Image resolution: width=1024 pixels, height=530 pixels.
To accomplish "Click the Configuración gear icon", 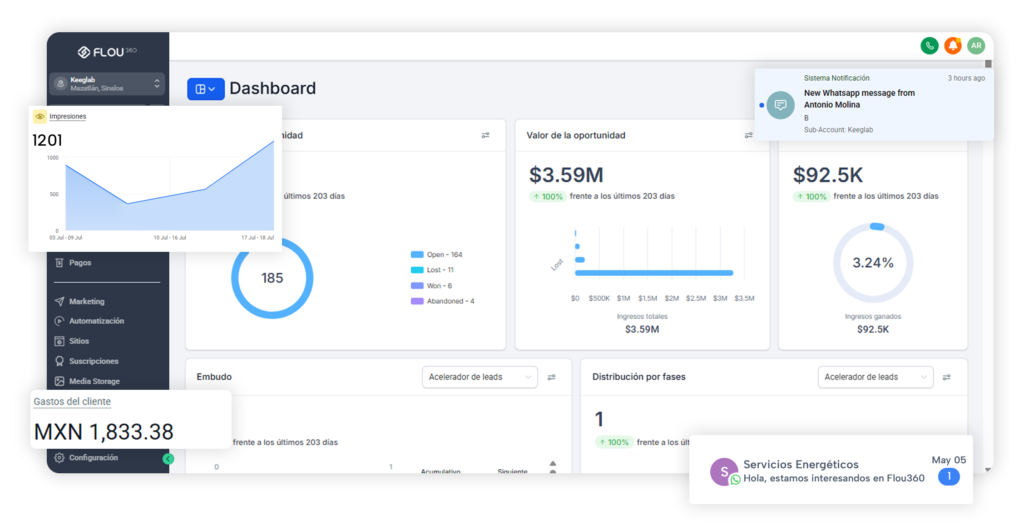I will click(x=60, y=458).
